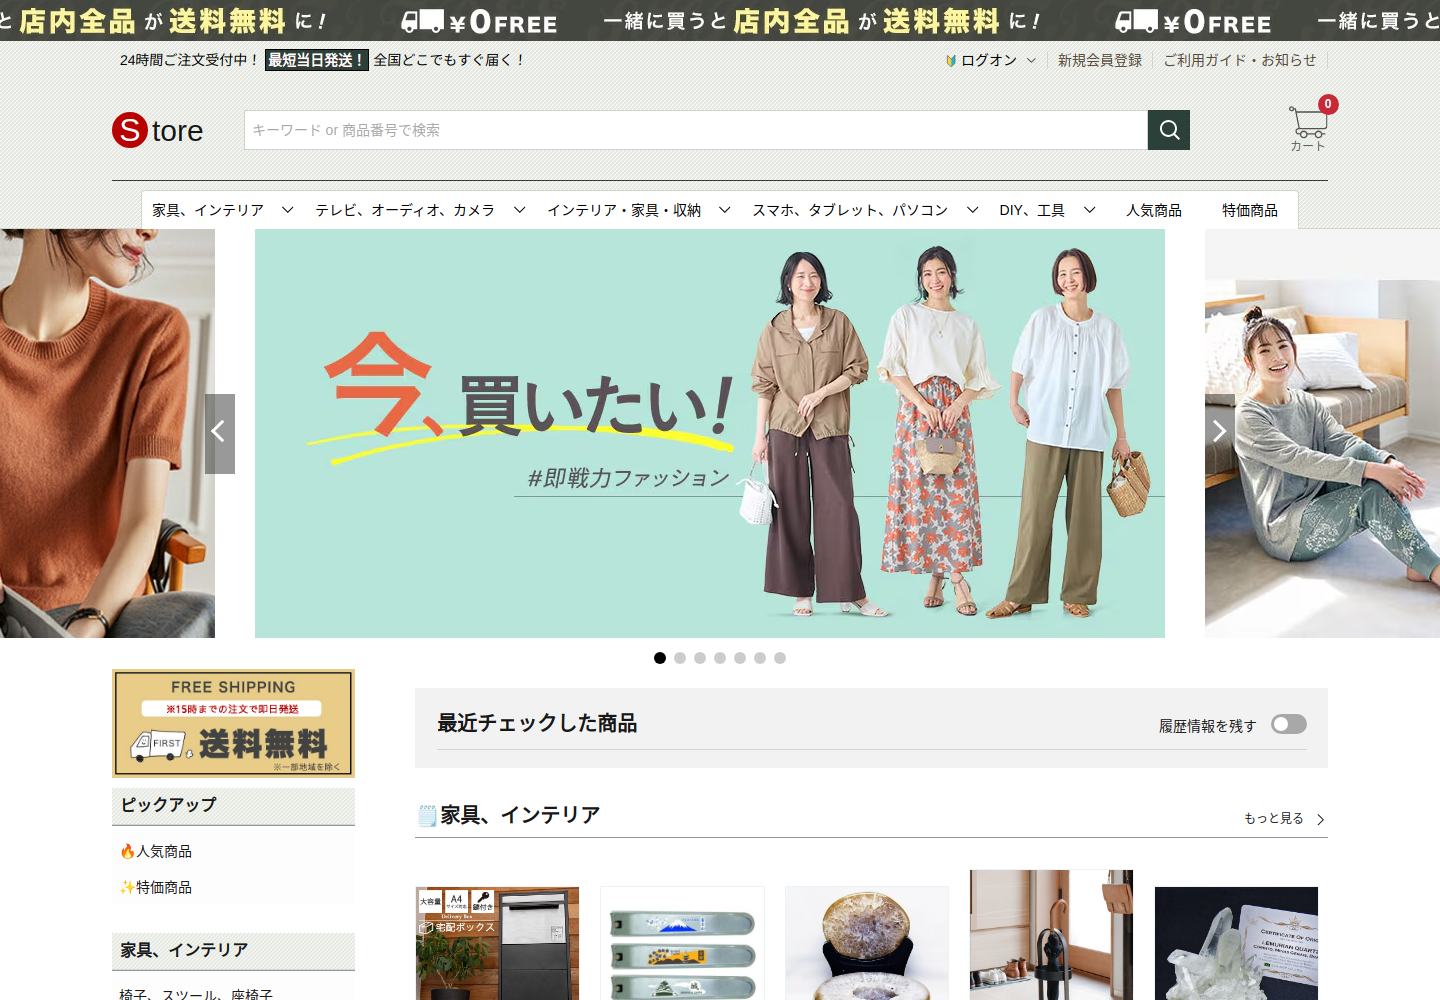Click 人気商品 in the ピックアップ sidebar

(x=164, y=852)
